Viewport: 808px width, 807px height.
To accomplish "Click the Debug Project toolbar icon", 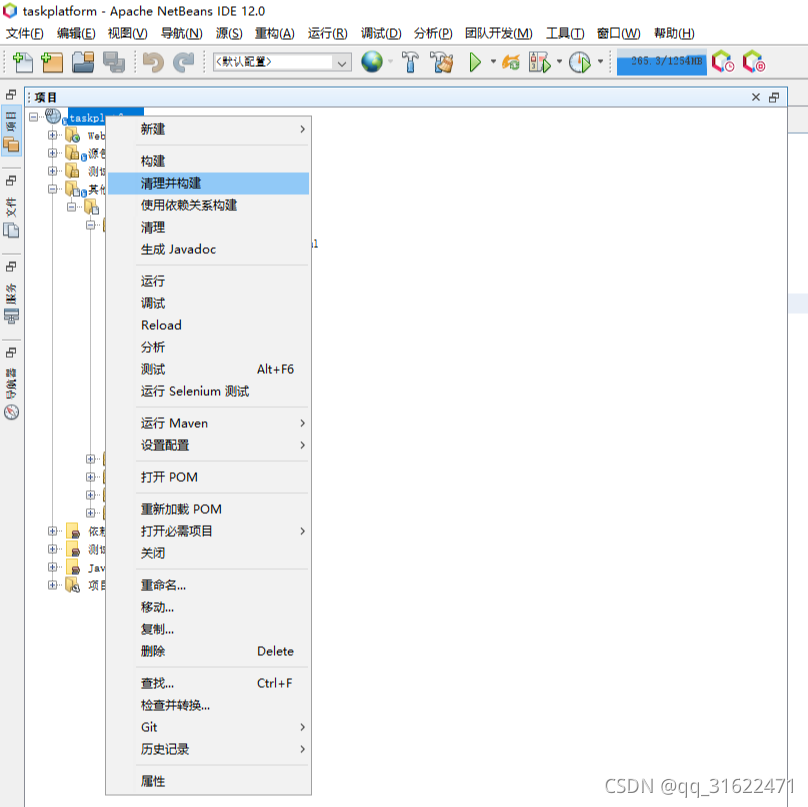I will [x=540, y=62].
